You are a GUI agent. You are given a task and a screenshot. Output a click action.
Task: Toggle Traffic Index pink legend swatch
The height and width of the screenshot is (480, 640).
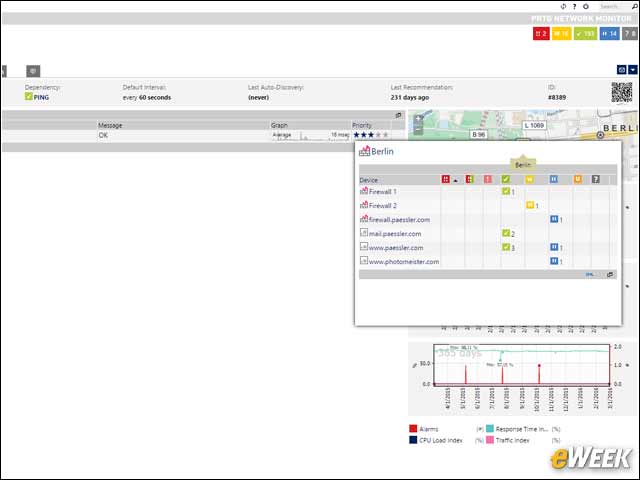pos(490,440)
